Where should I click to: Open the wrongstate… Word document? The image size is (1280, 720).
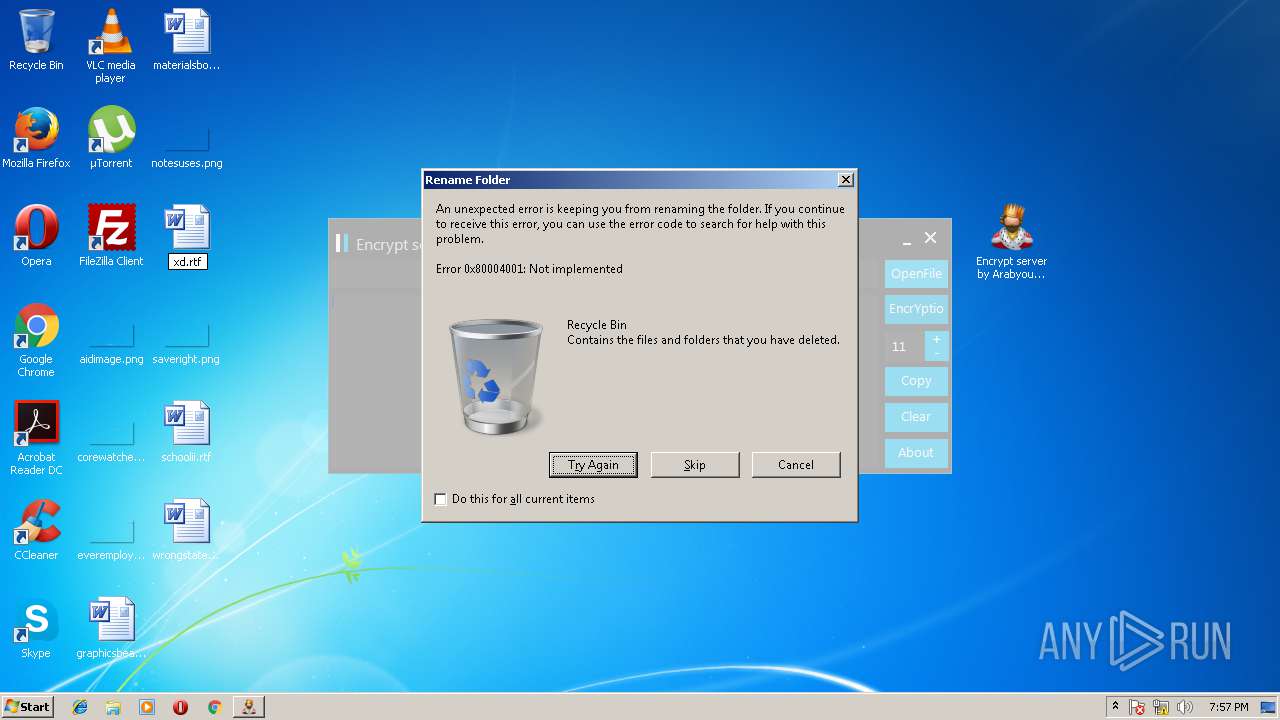tap(186, 530)
